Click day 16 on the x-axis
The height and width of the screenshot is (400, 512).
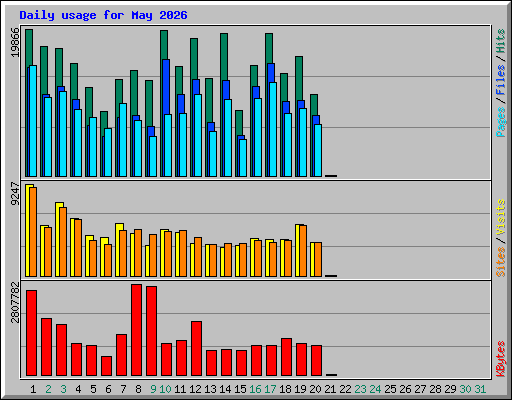255,389
